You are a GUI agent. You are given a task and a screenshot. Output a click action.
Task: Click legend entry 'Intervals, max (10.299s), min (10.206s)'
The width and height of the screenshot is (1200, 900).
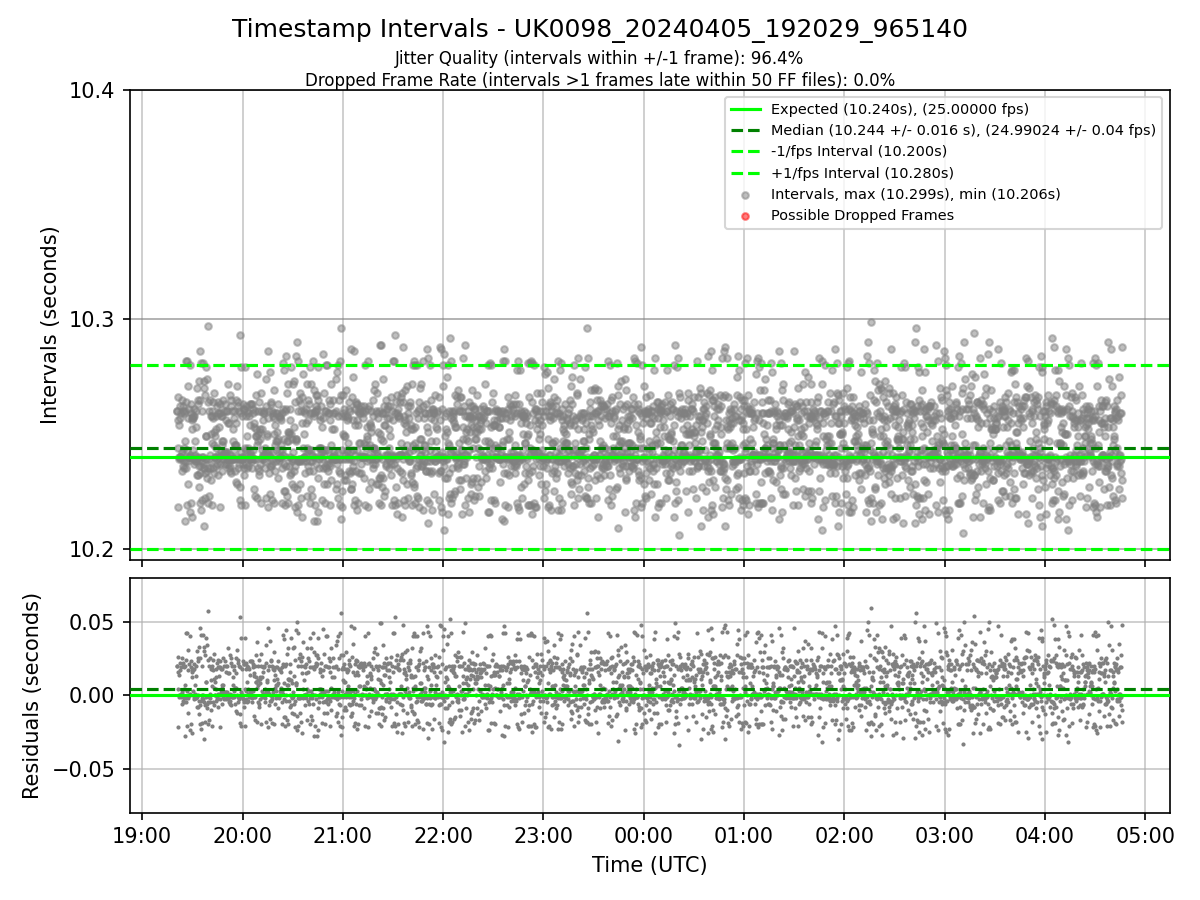point(915,194)
